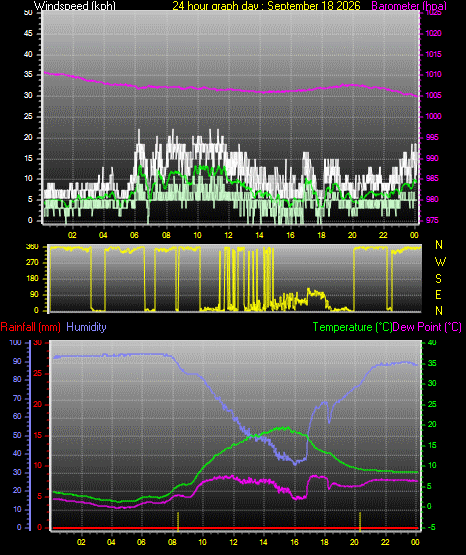Image resolution: width=466 pixels, height=555 pixels.
Task: Click the 35 value on temperature scale
Action: click(432, 363)
